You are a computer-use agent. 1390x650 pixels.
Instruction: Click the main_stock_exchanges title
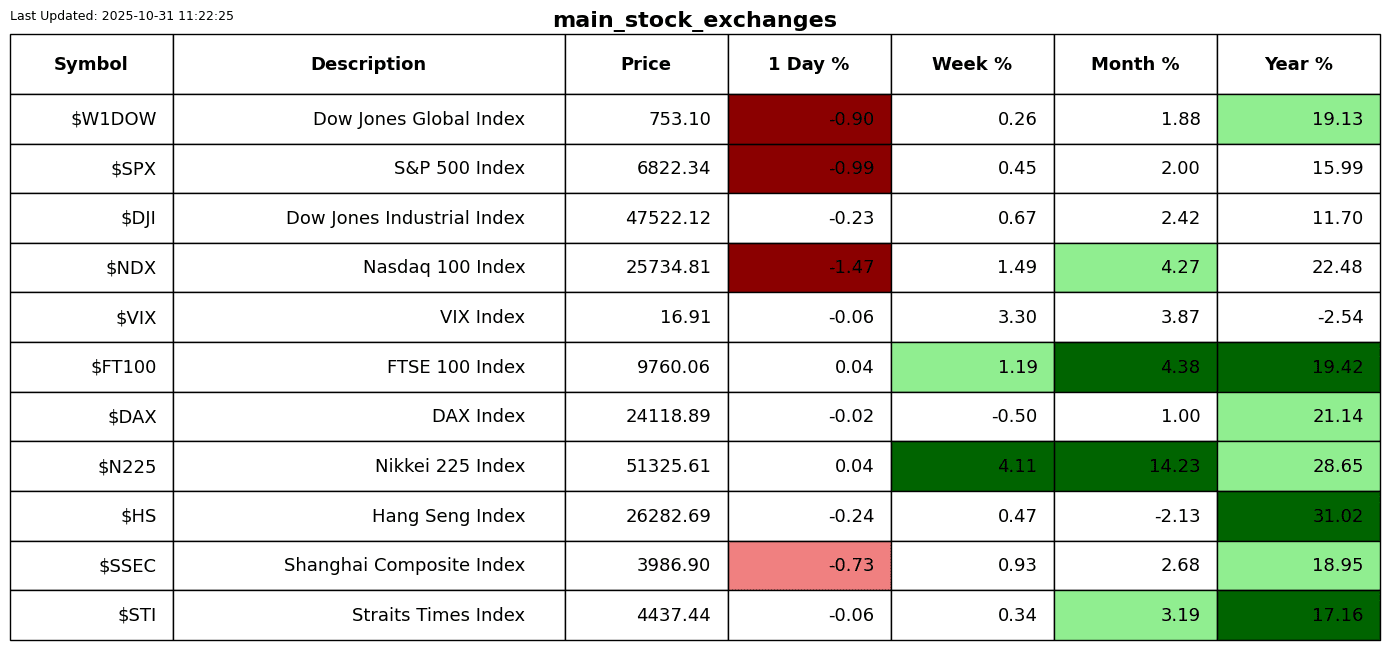point(694,21)
